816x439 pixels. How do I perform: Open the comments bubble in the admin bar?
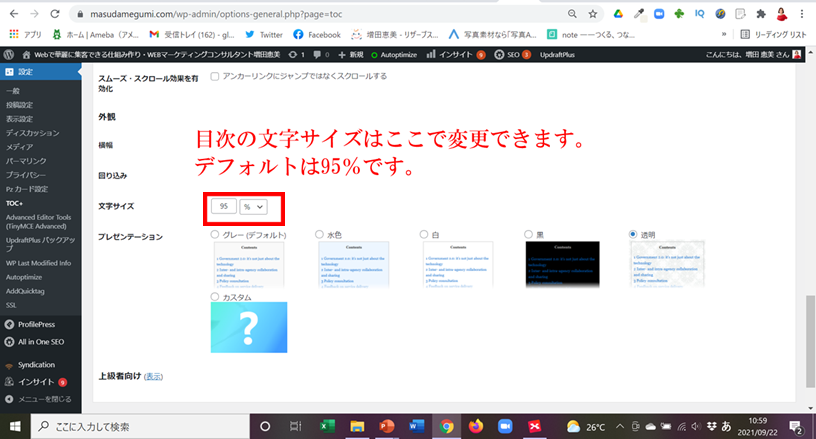321,55
